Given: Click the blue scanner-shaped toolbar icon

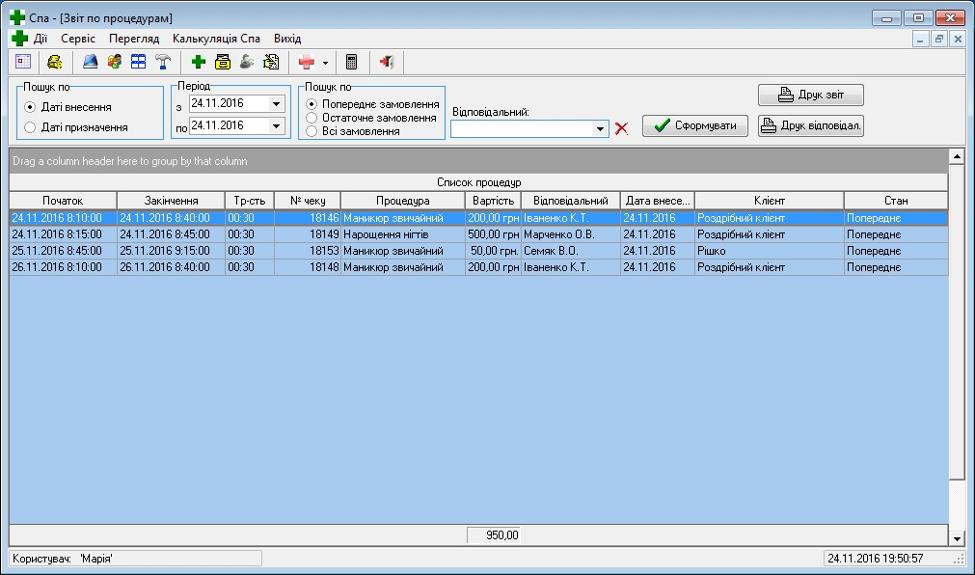Looking at the screenshot, I should (90, 62).
